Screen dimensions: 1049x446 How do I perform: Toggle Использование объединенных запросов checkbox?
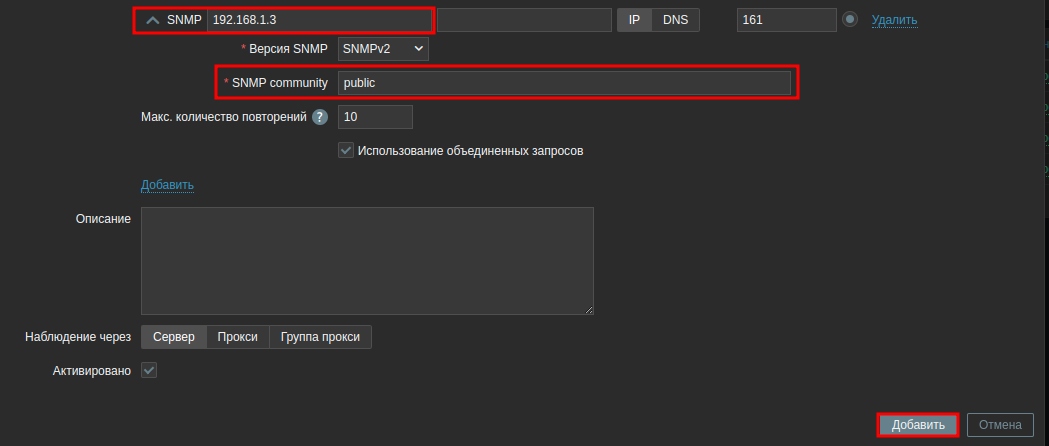coord(346,151)
